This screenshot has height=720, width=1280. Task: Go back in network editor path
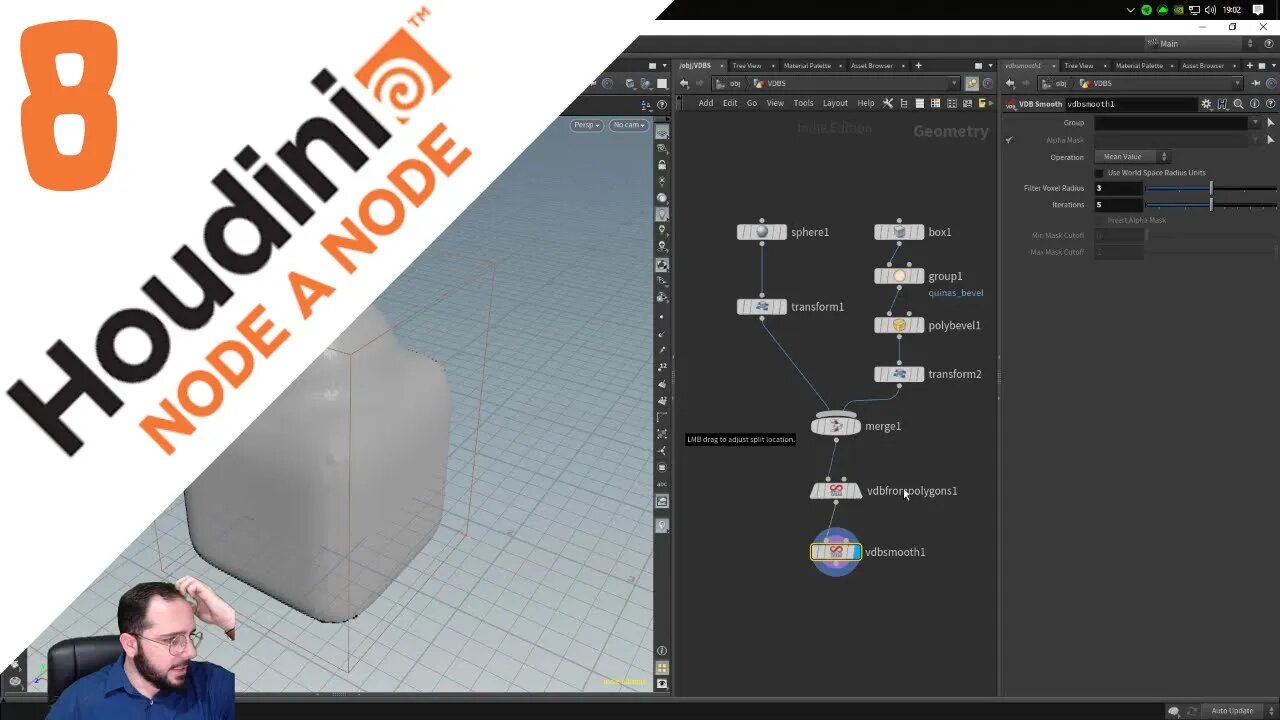[684, 84]
